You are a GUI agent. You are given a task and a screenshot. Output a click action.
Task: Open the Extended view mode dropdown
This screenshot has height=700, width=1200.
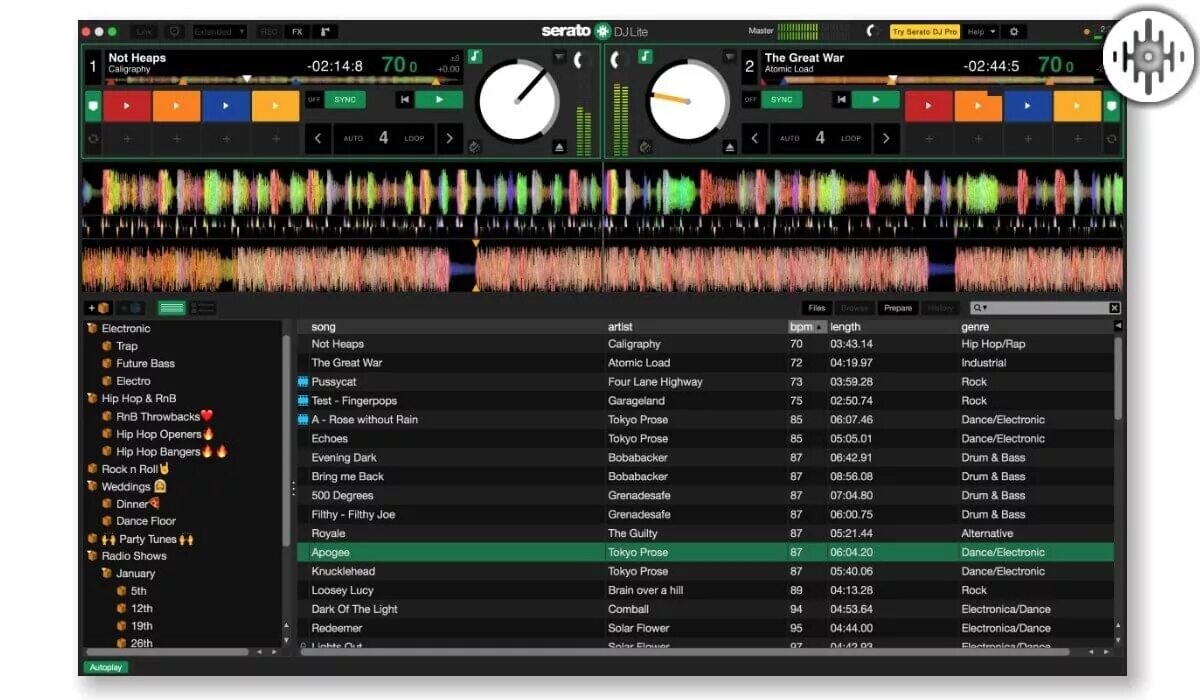click(x=220, y=32)
